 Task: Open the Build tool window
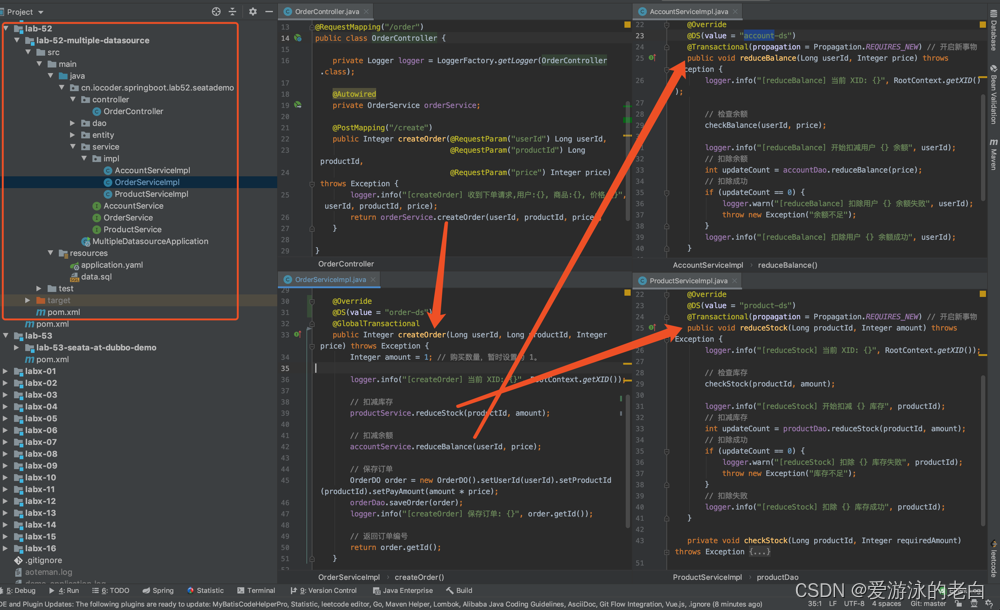coord(459,591)
